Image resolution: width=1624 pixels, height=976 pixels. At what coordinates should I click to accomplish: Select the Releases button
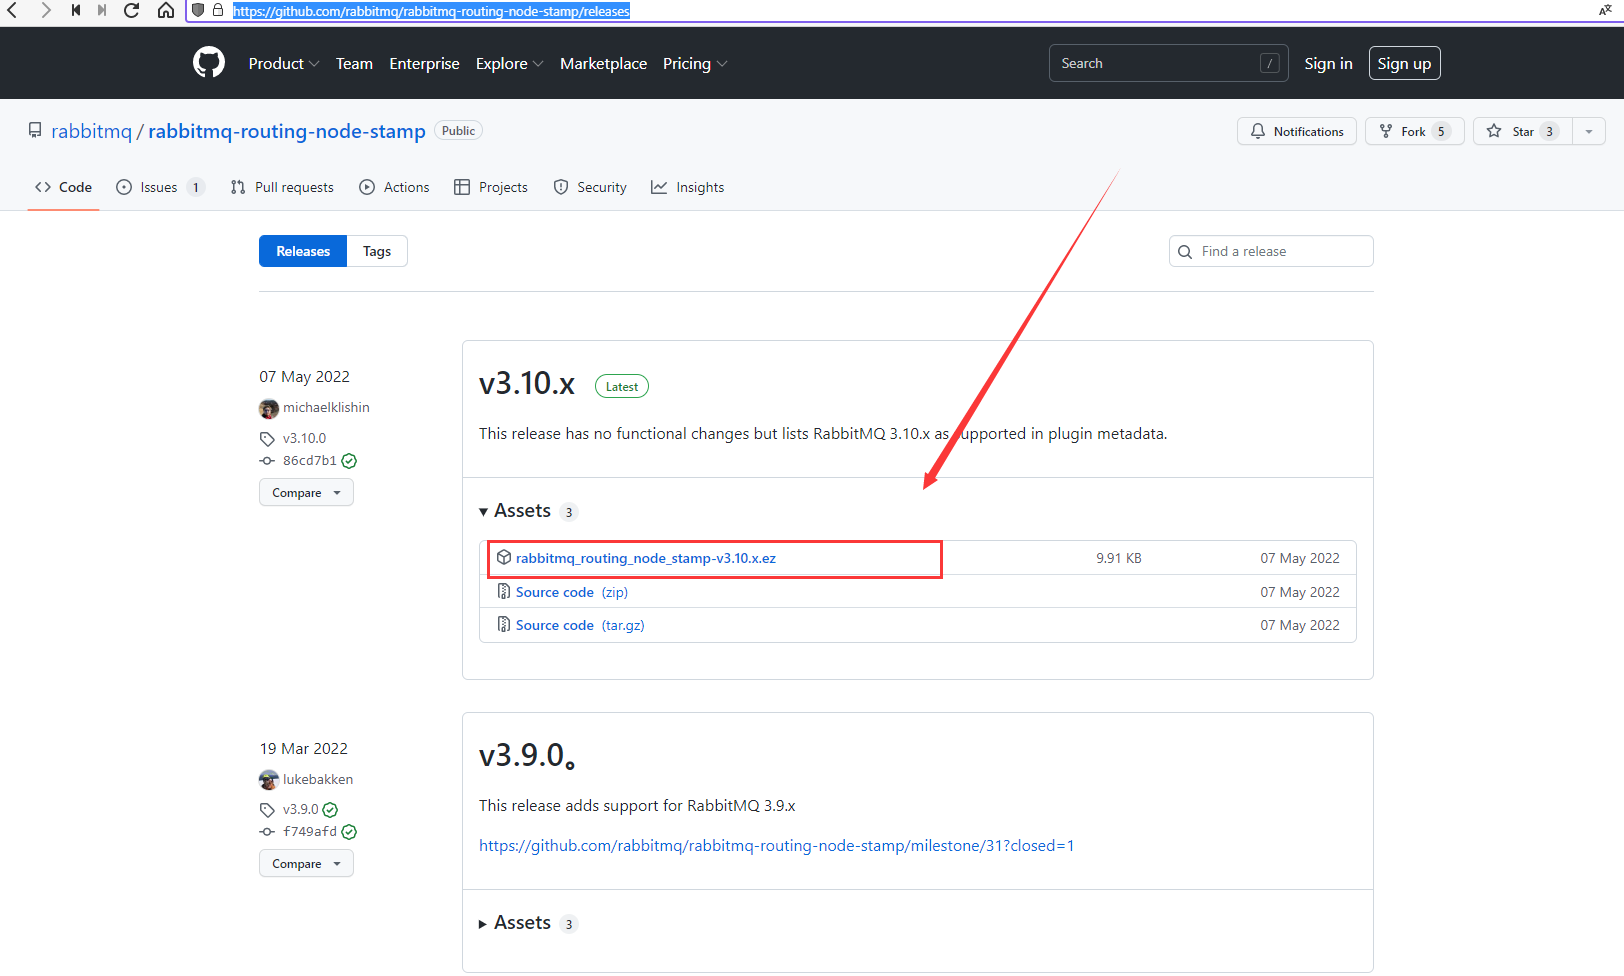tap(303, 251)
